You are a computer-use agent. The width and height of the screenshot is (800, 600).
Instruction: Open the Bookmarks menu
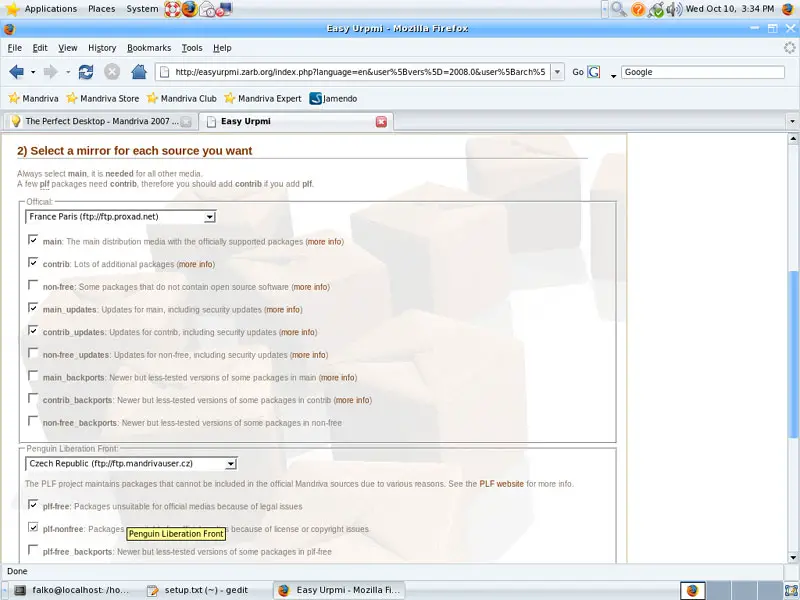pos(149,48)
